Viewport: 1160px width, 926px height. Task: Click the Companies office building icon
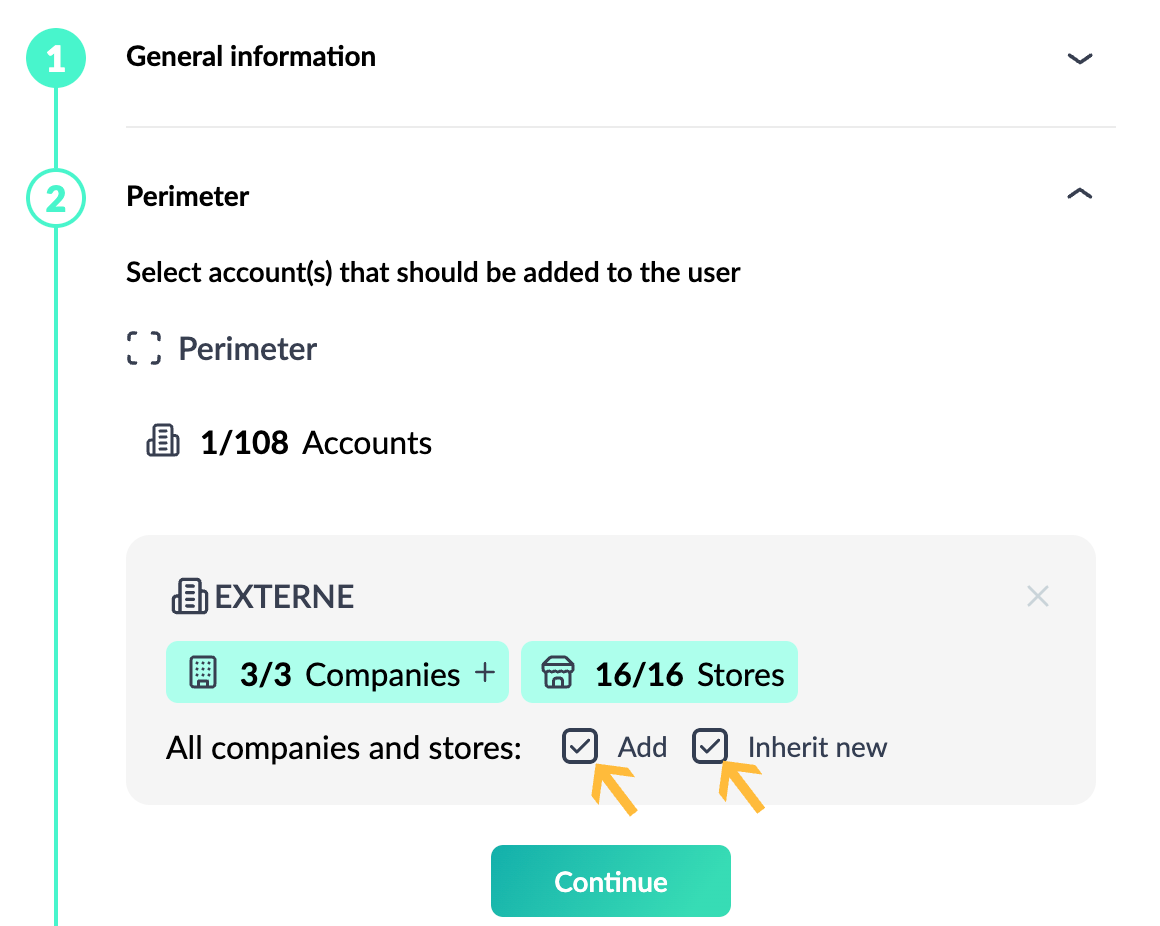[x=203, y=672]
